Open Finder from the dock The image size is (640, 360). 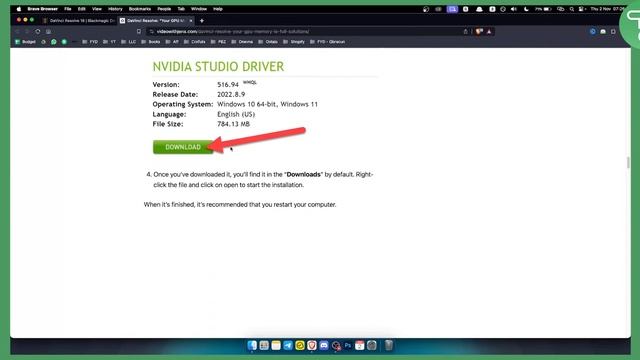point(252,345)
